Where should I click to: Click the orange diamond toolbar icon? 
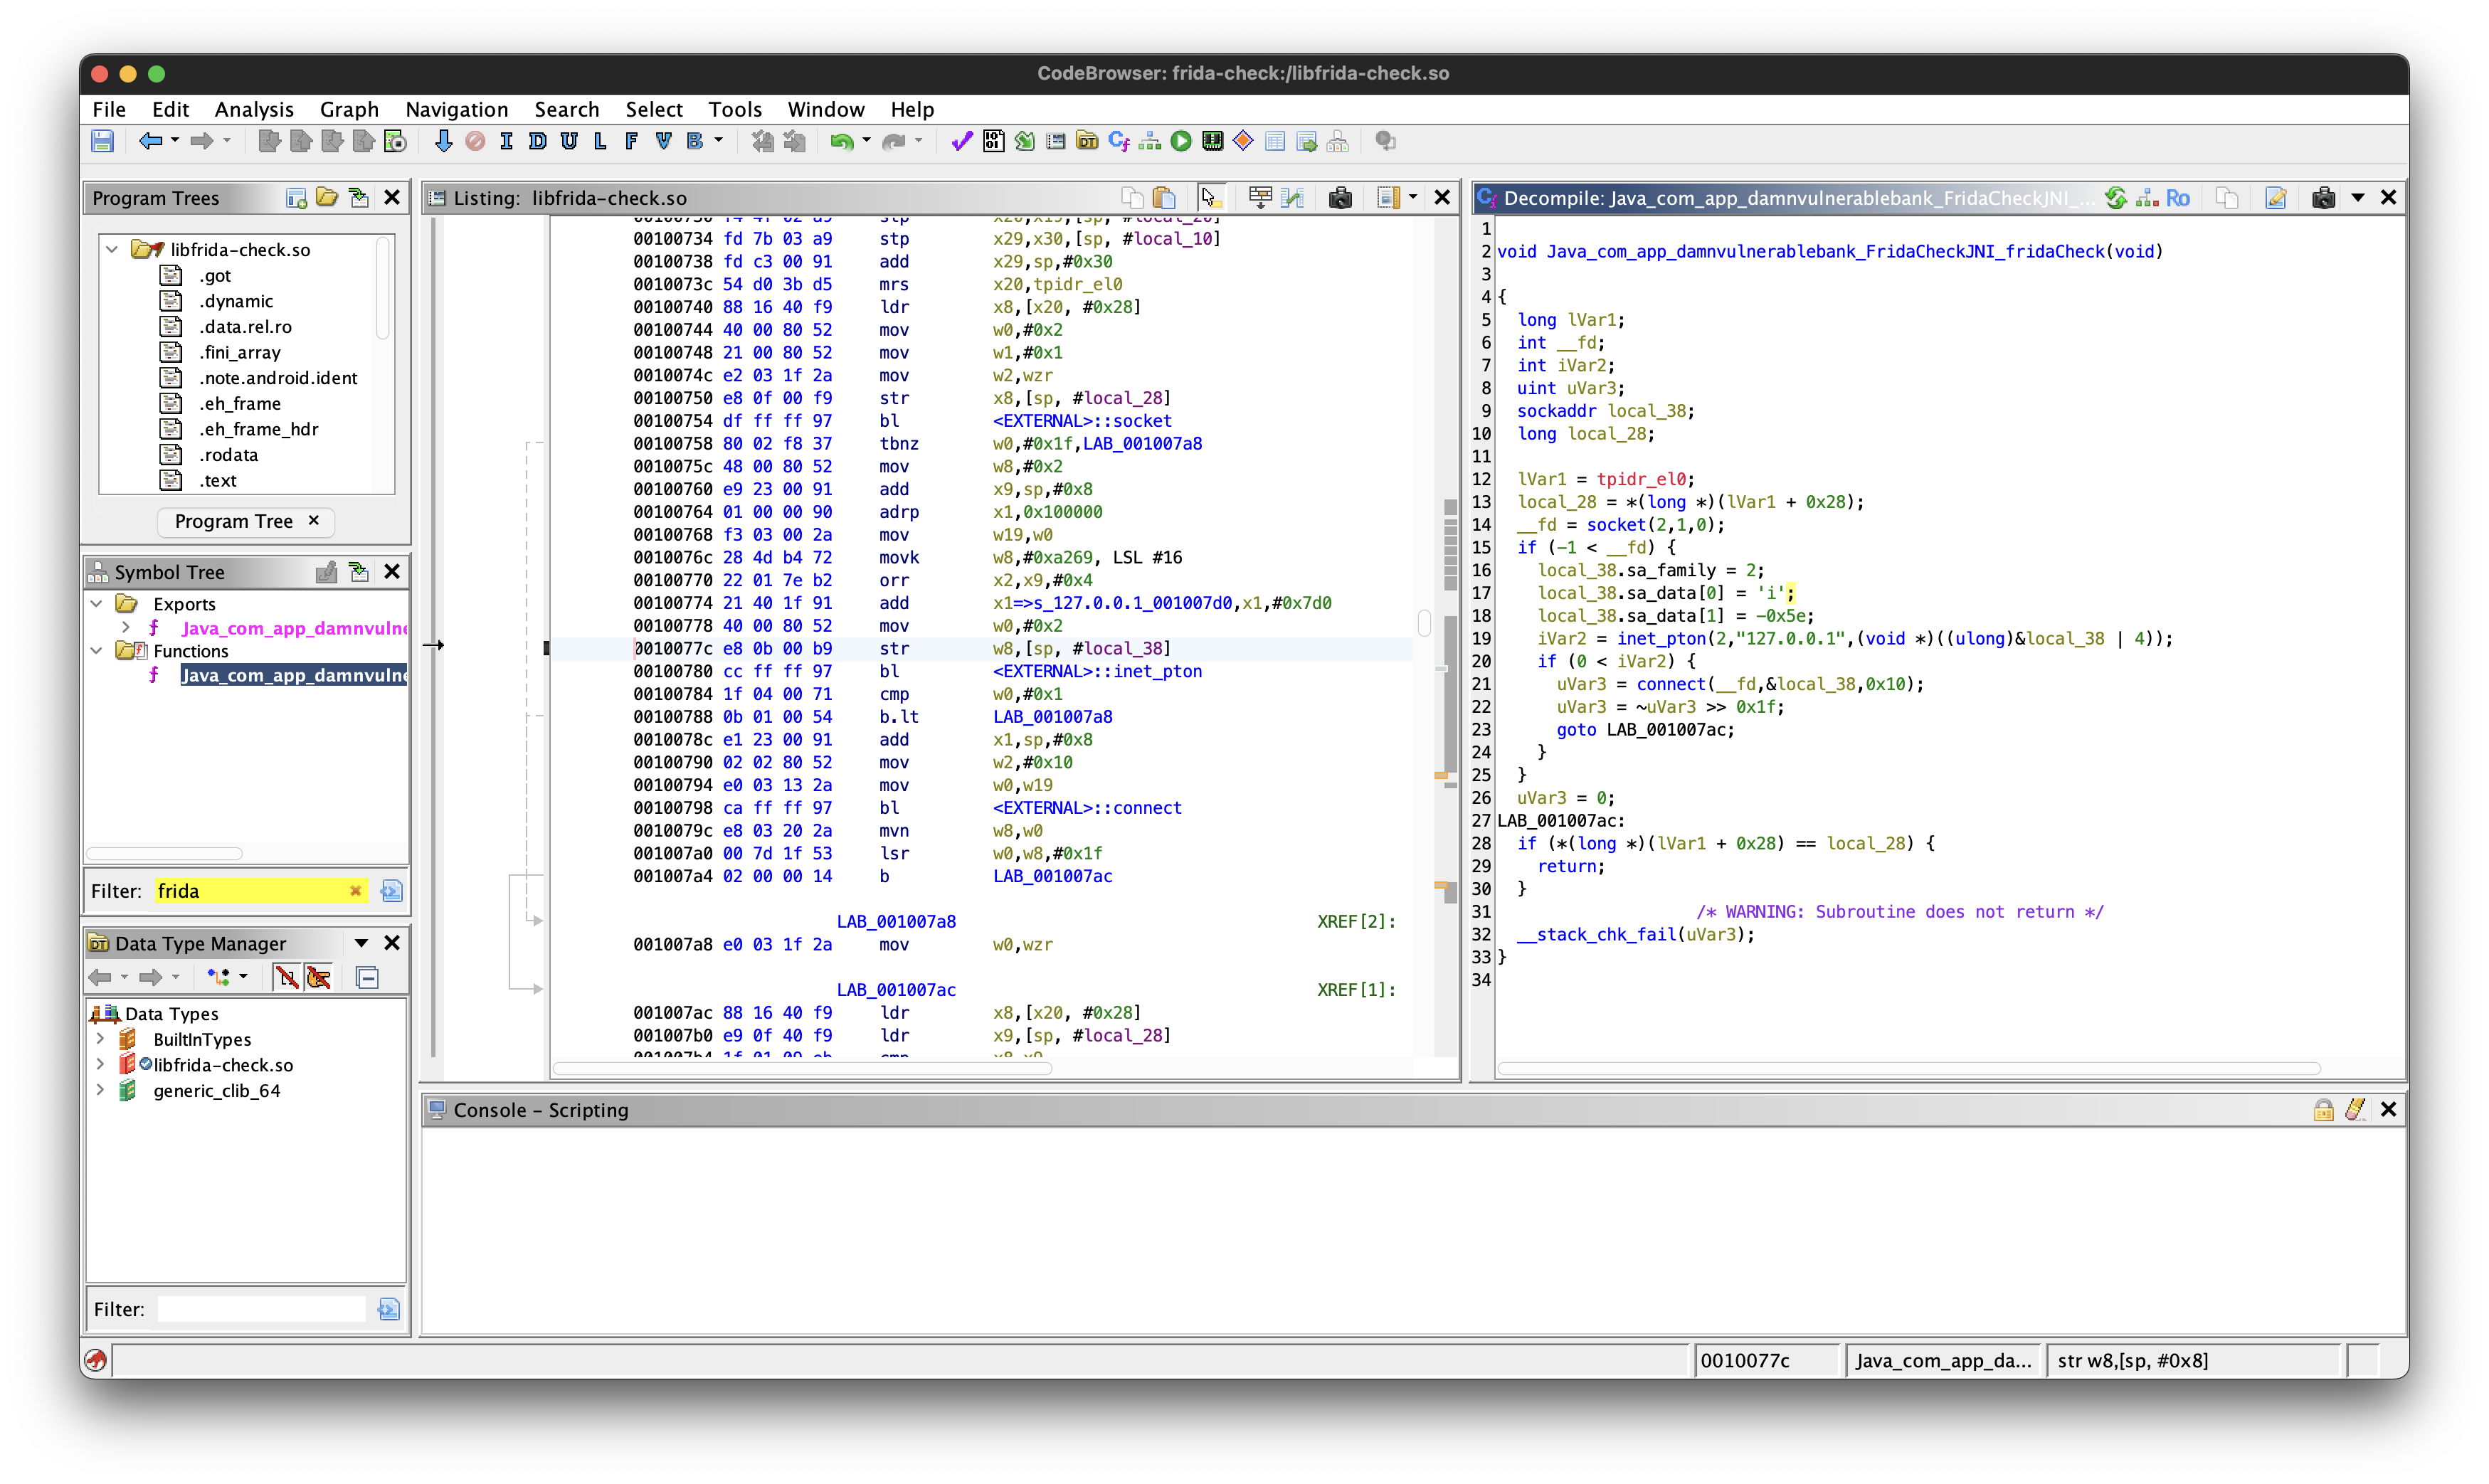tap(1243, 141)
